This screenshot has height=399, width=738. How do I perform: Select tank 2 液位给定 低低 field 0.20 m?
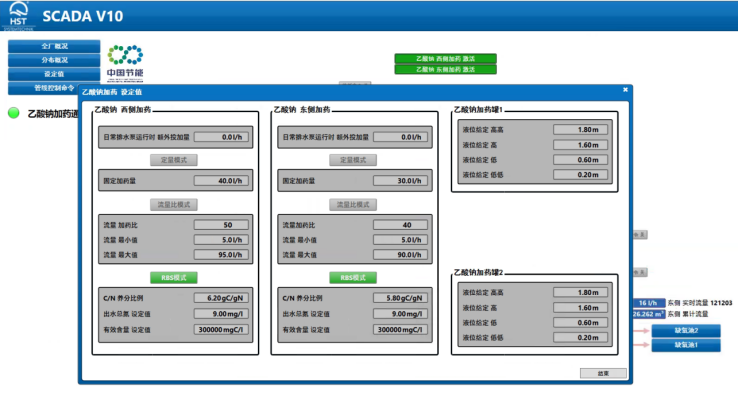(x=580, y=337)
